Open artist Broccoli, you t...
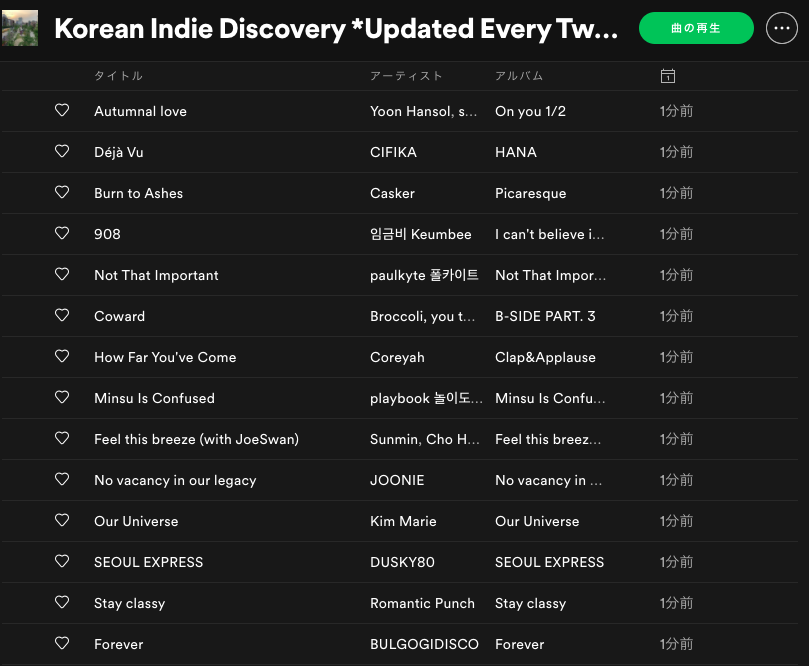The width and height of the screenshot is (809, 666). click(422, 316)
